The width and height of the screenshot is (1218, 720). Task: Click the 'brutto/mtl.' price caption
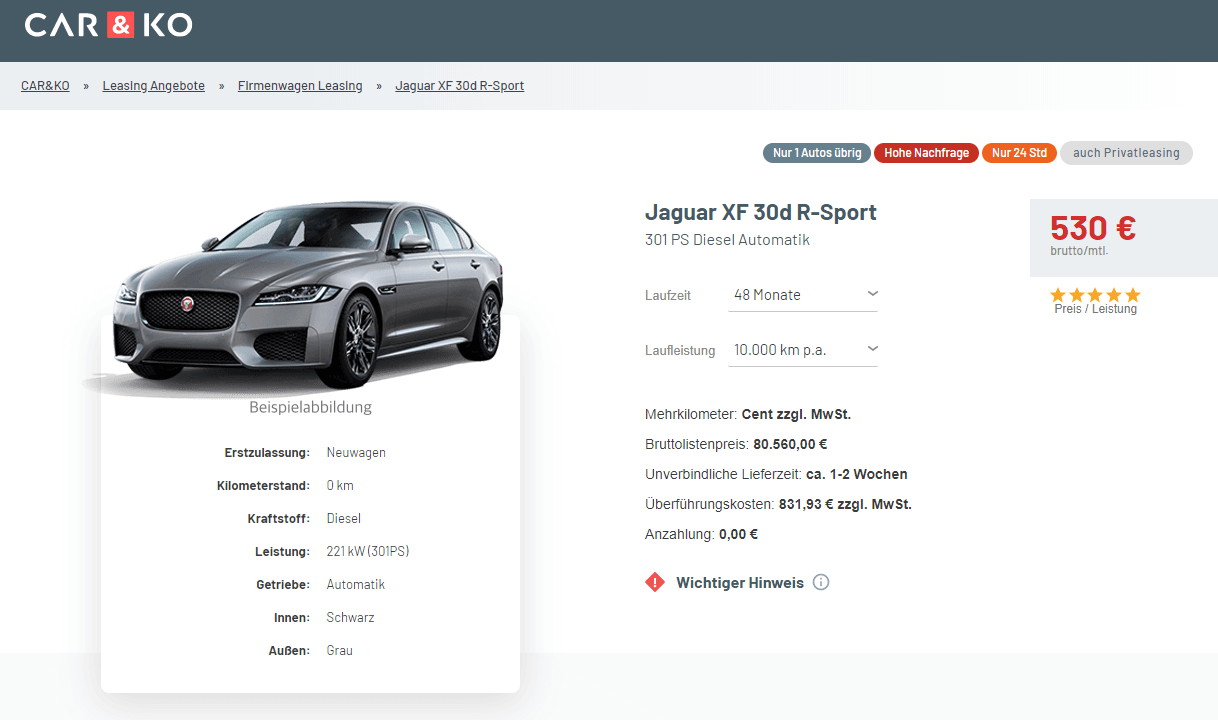1079,251
